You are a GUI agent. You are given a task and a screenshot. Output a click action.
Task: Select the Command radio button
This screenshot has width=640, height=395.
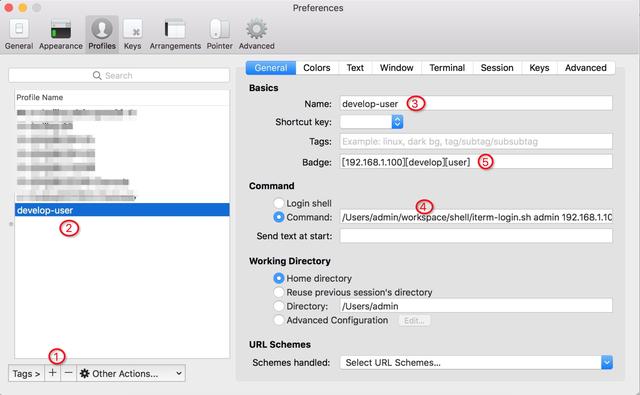[279, 217]
